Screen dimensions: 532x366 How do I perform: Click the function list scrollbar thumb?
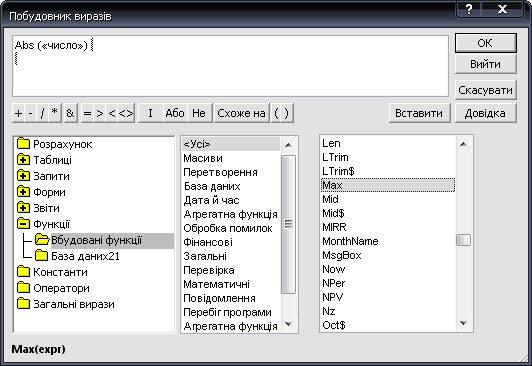463,240
